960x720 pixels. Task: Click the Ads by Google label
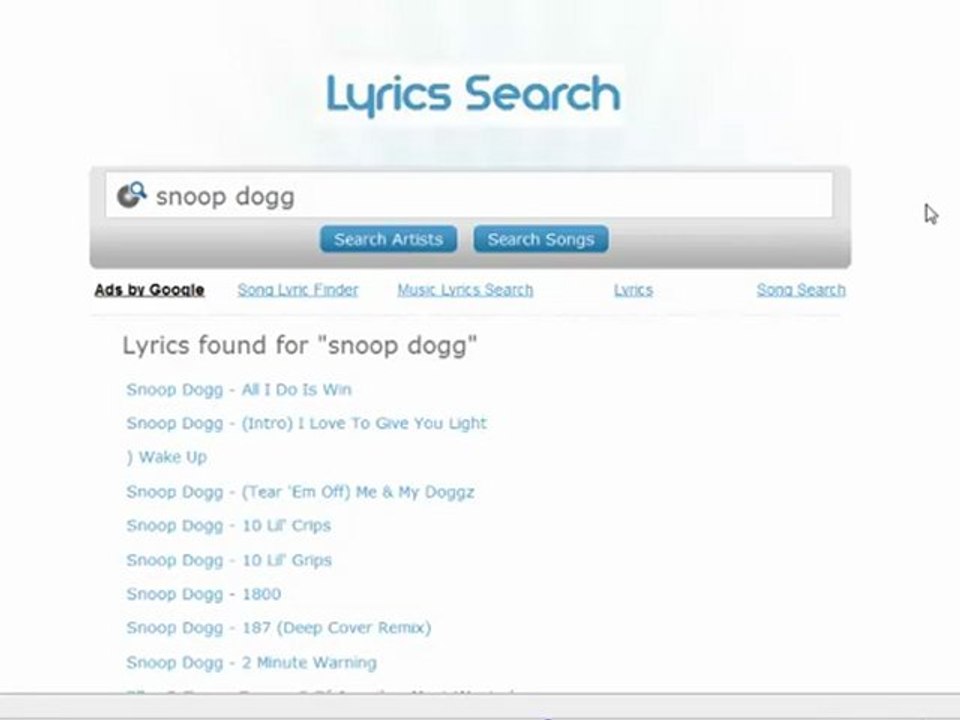pos(149,290)
